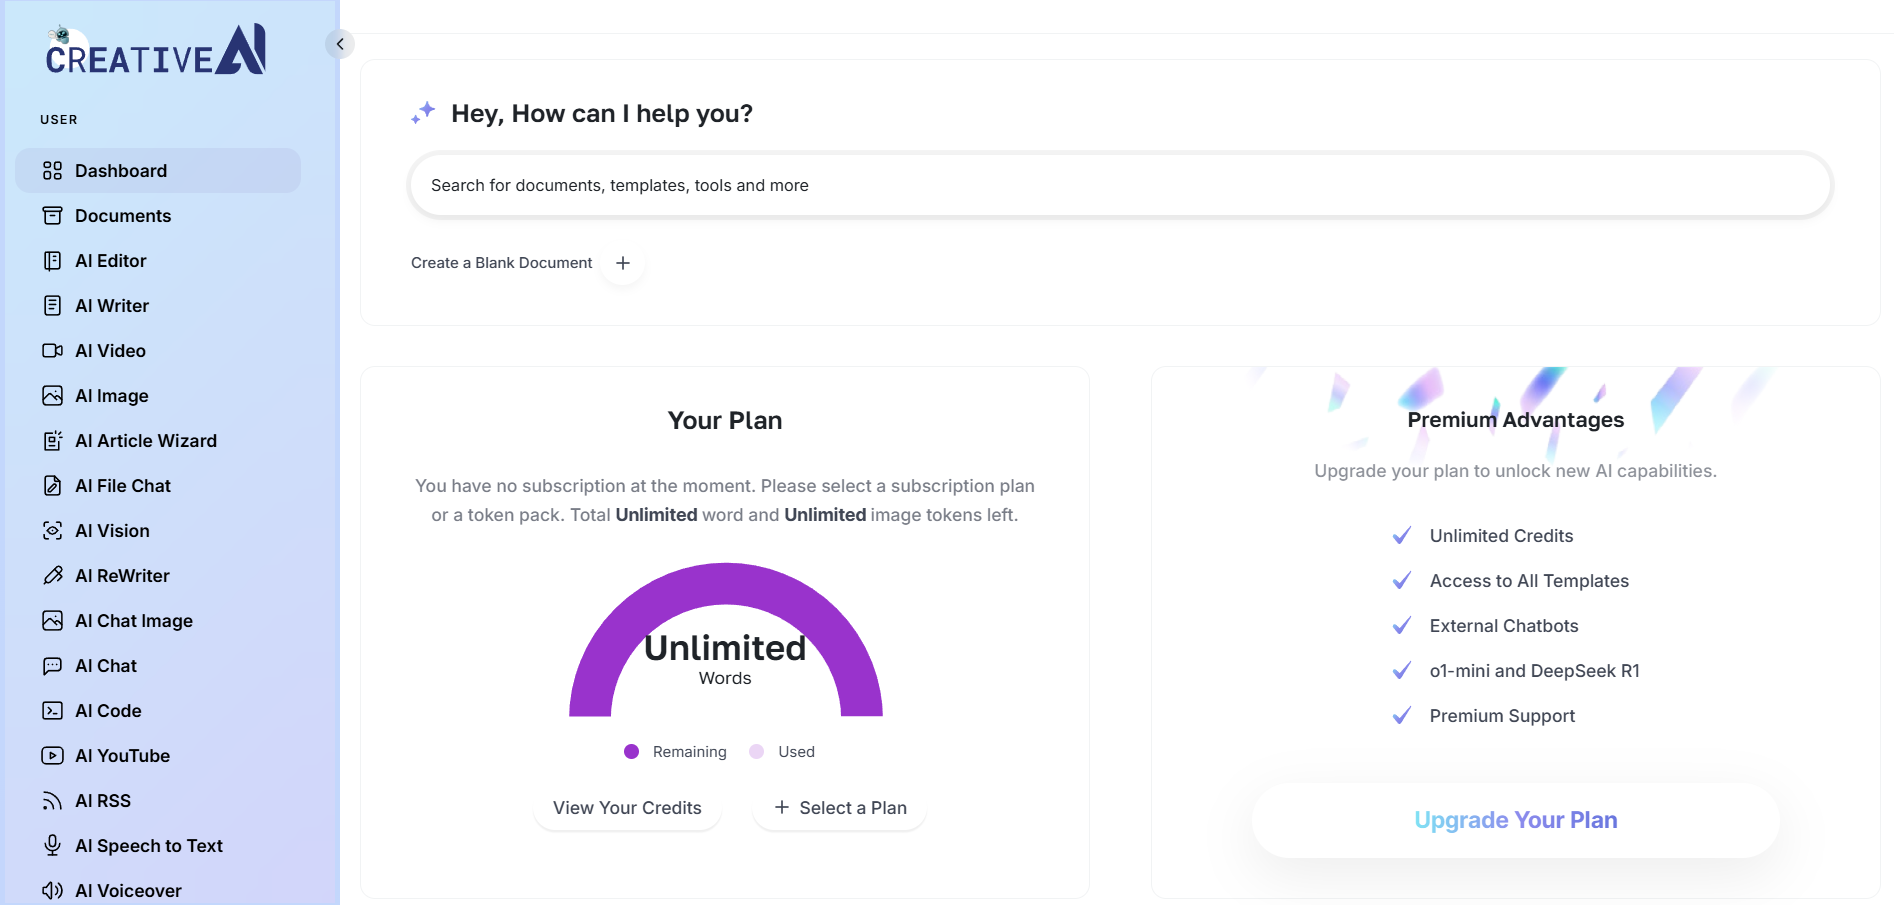Click the AI File Chat icon
This screenshot has width=1894, height=905.
point(53,486)
